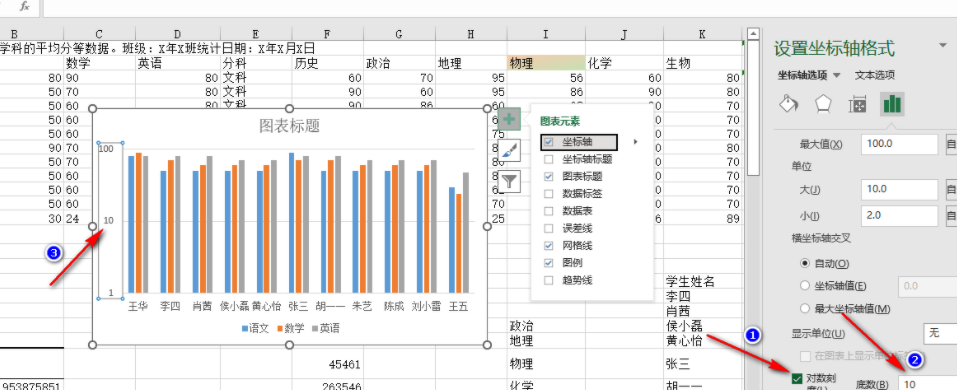Screen dimensions: 957x390
Task: Toggle the 坐标轴 checkbox
Action: pos(549,142)
